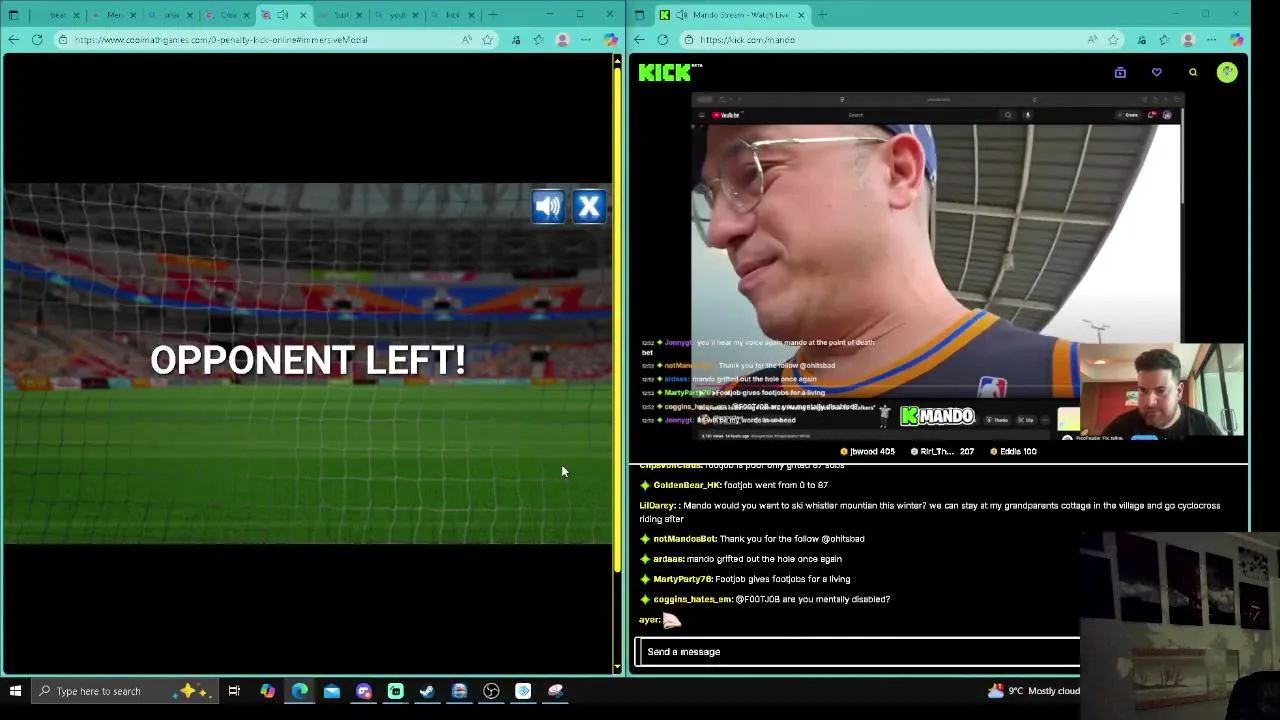This screenshot has width=1280, height=720.
Task: Click the 'Send a message' chat box
Action: coord(858,652)
